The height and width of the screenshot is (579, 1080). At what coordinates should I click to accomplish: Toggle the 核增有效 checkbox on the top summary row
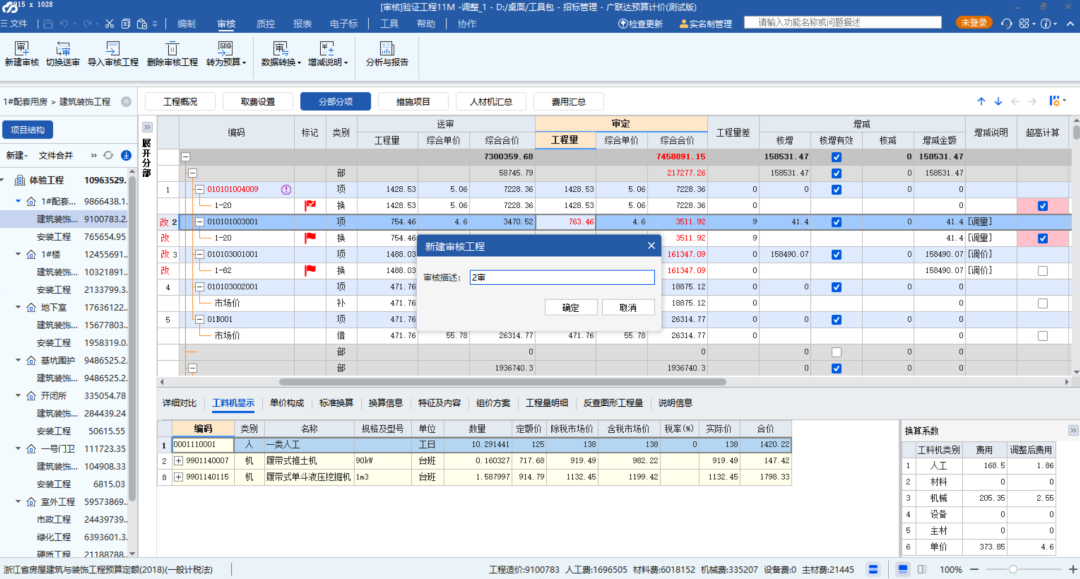click(x=836, y=157)
